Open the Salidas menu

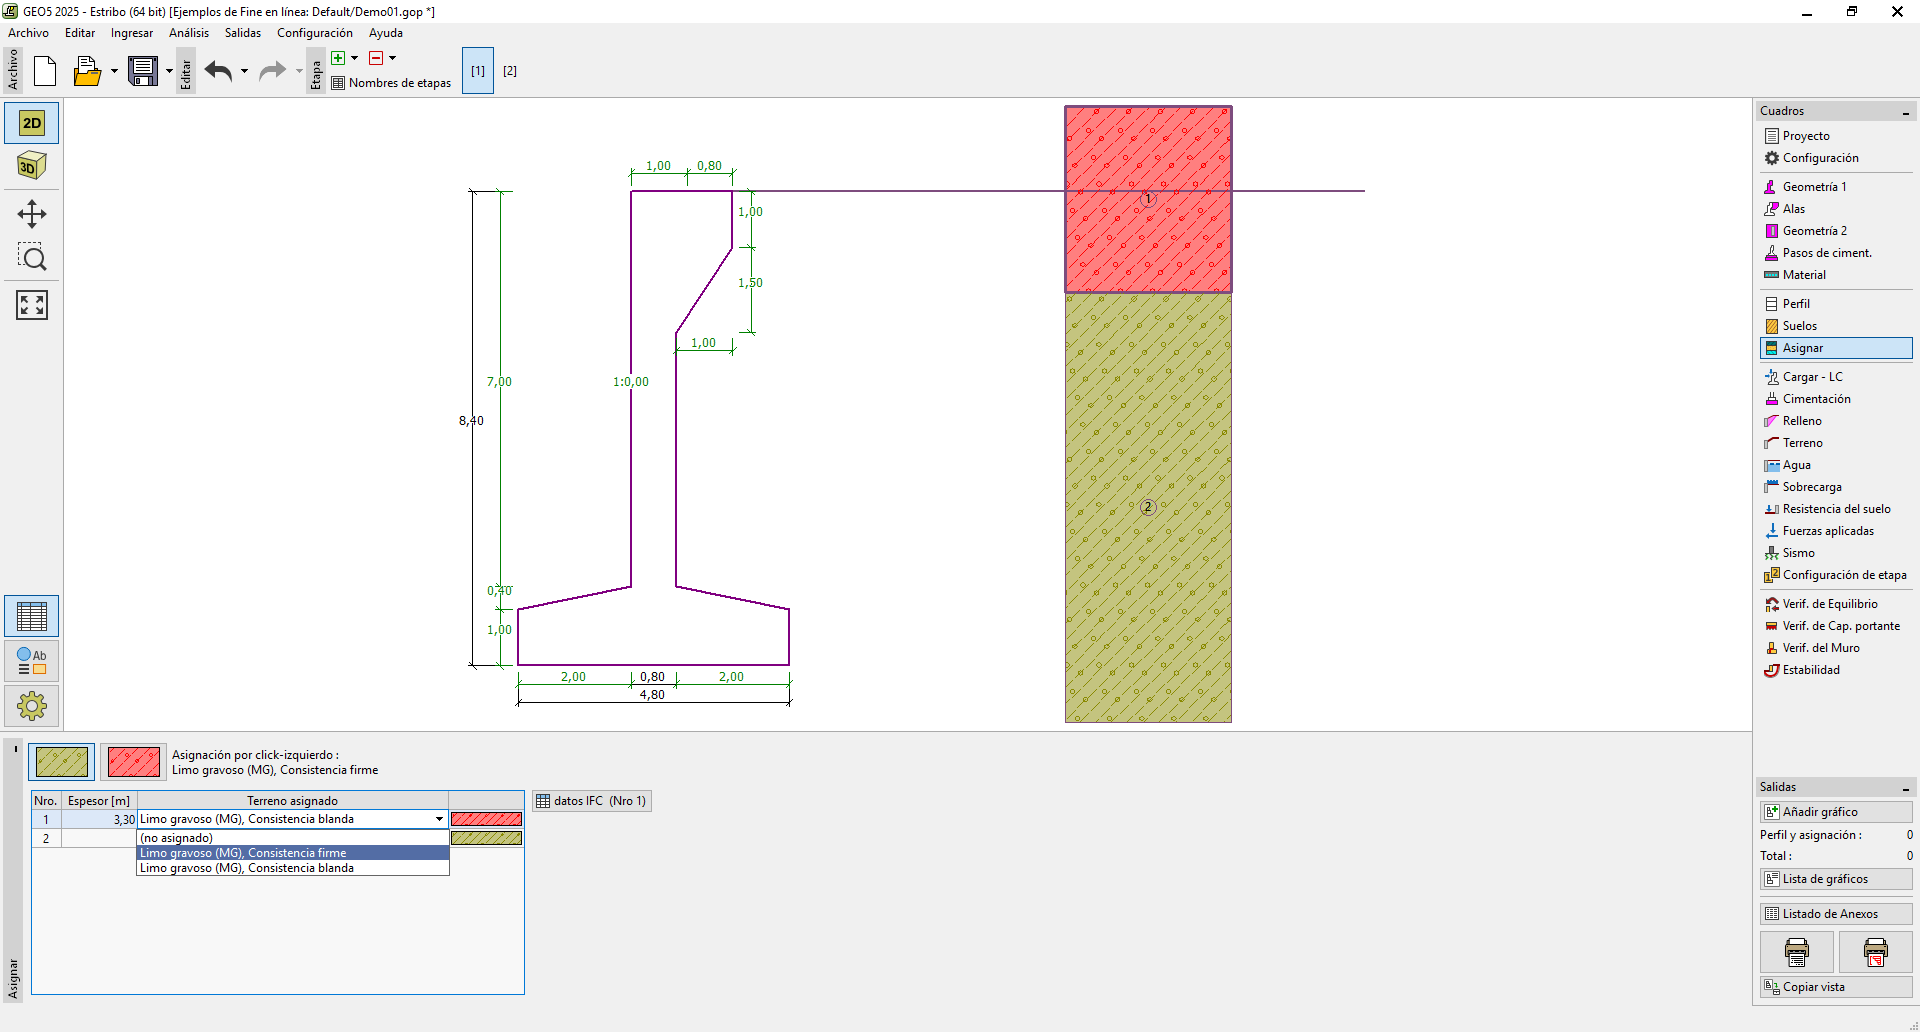pyautogui.click(x=242, y=33)
